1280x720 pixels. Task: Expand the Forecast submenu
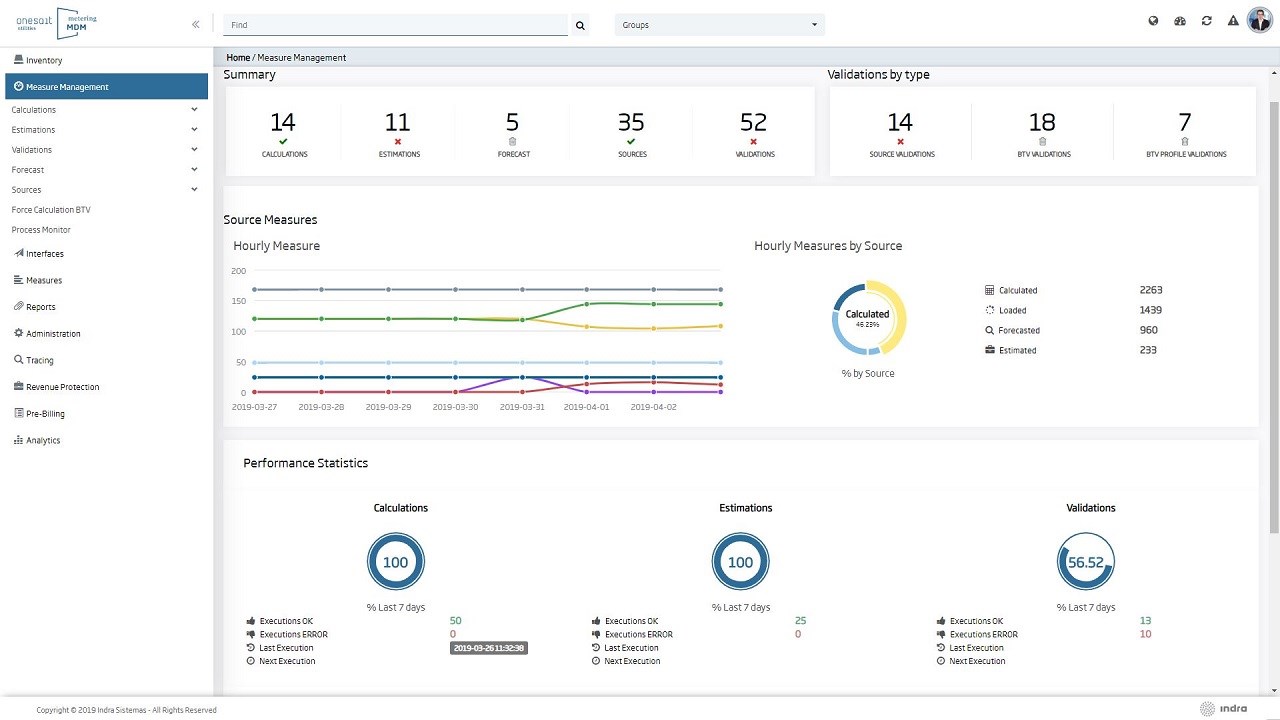(x=105, y=170)
